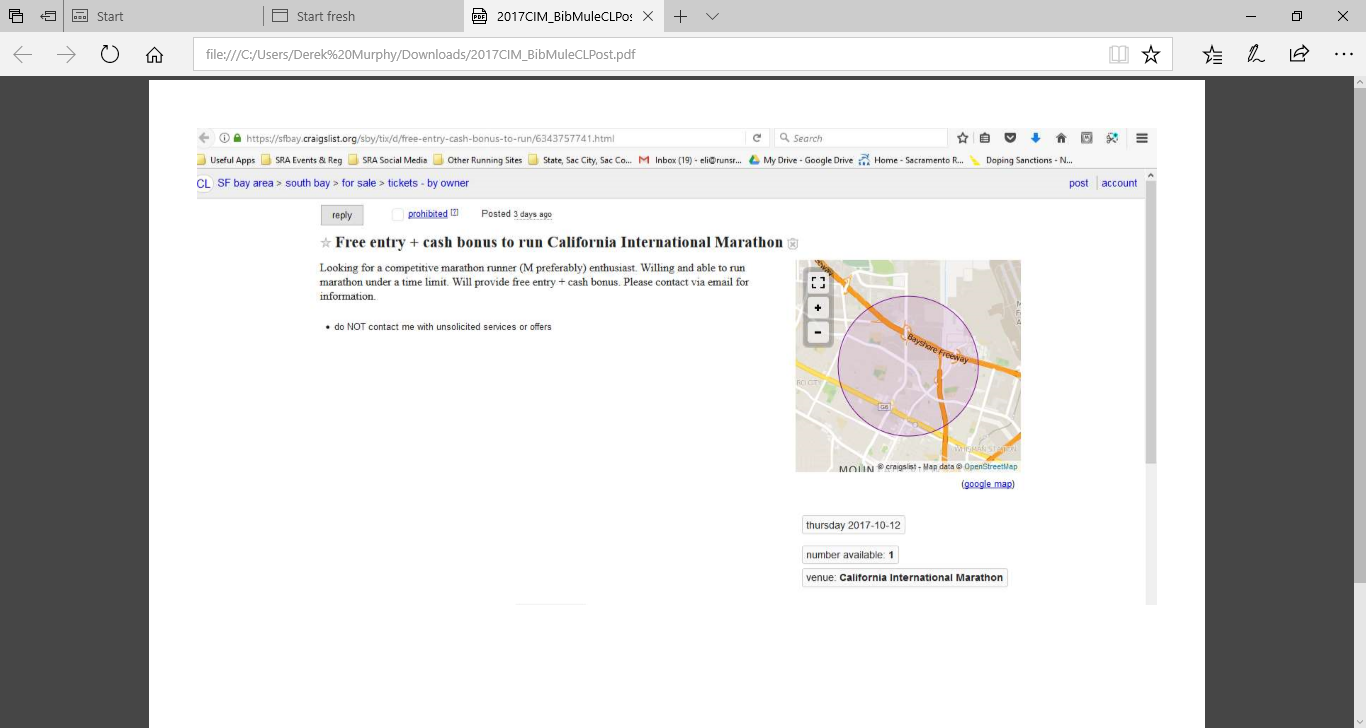
Task: Click craigslist account link
Action: 1119,183
